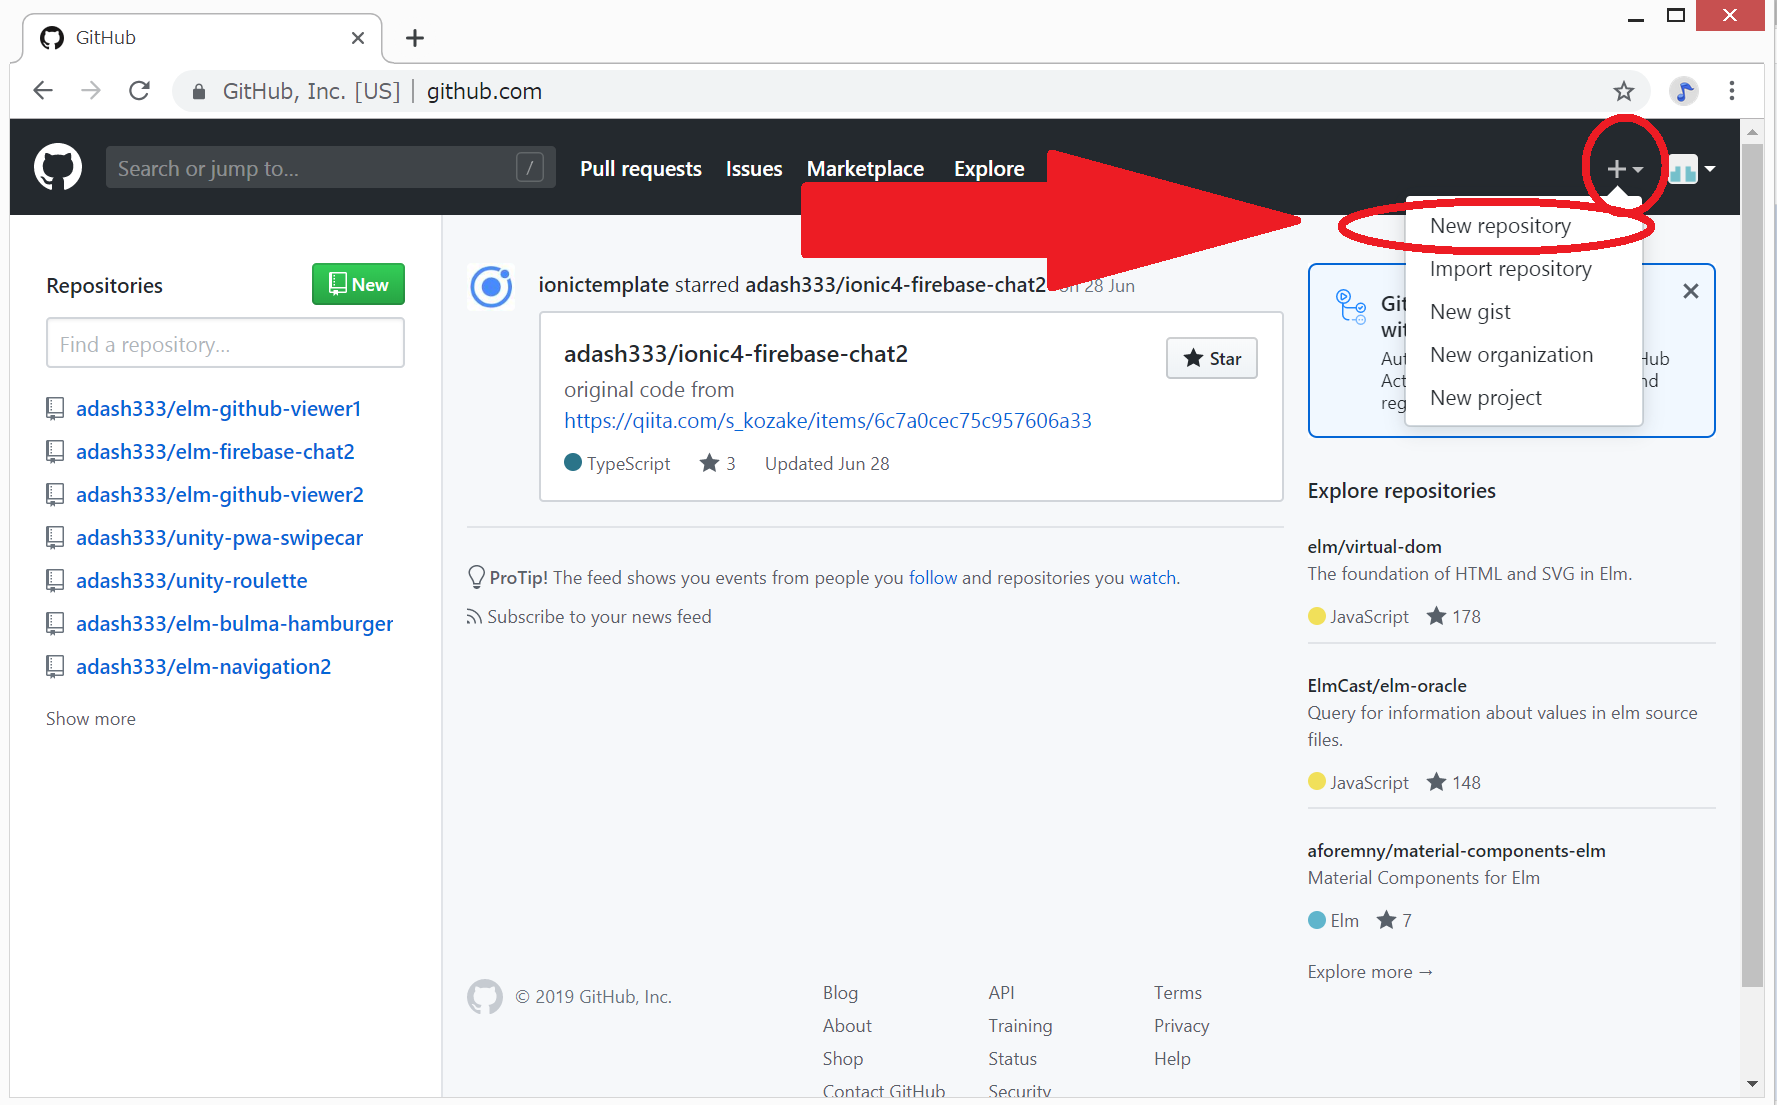
Task: Click the green New repository button
Action: click(358, 284)
